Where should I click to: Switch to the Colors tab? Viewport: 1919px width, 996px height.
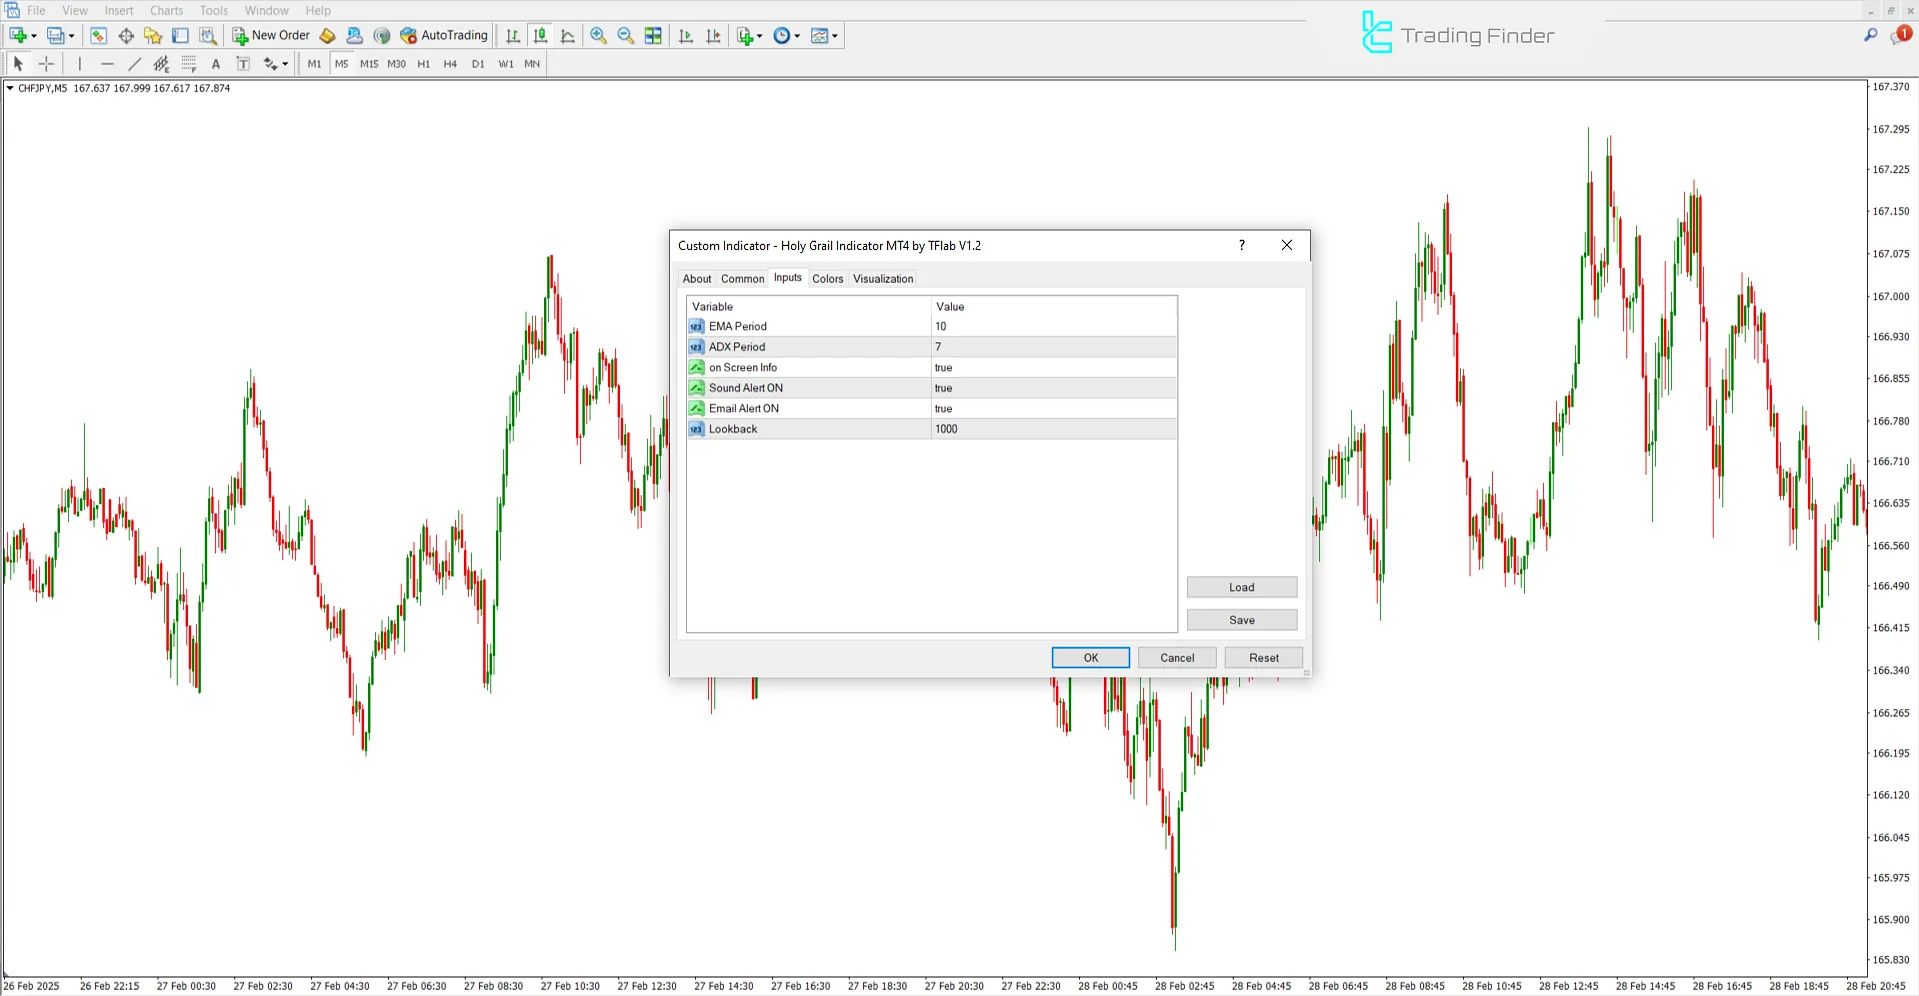click(827, 278)
